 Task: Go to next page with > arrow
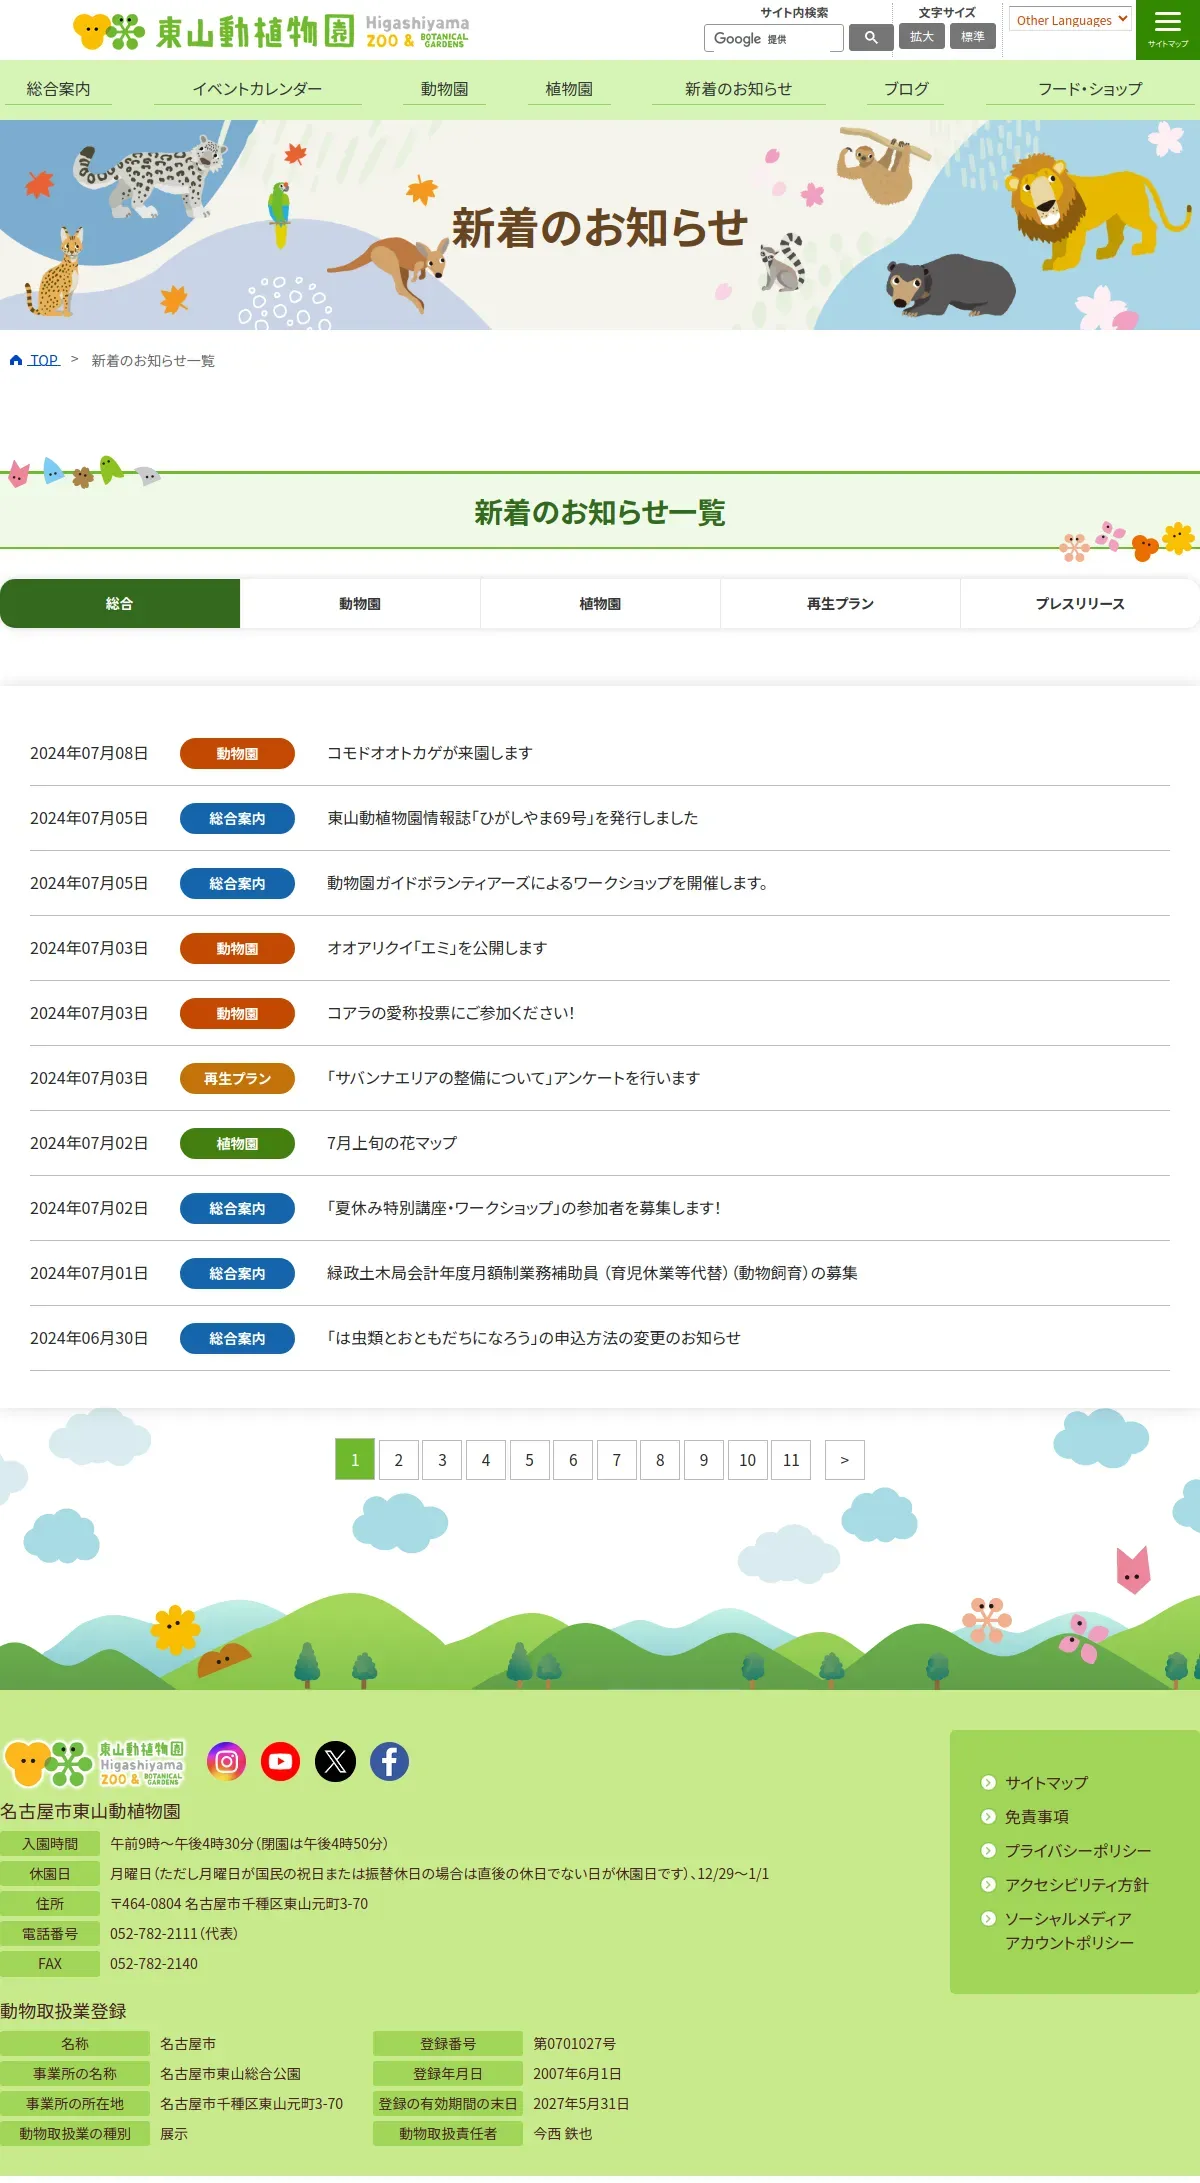(844, 1460)
